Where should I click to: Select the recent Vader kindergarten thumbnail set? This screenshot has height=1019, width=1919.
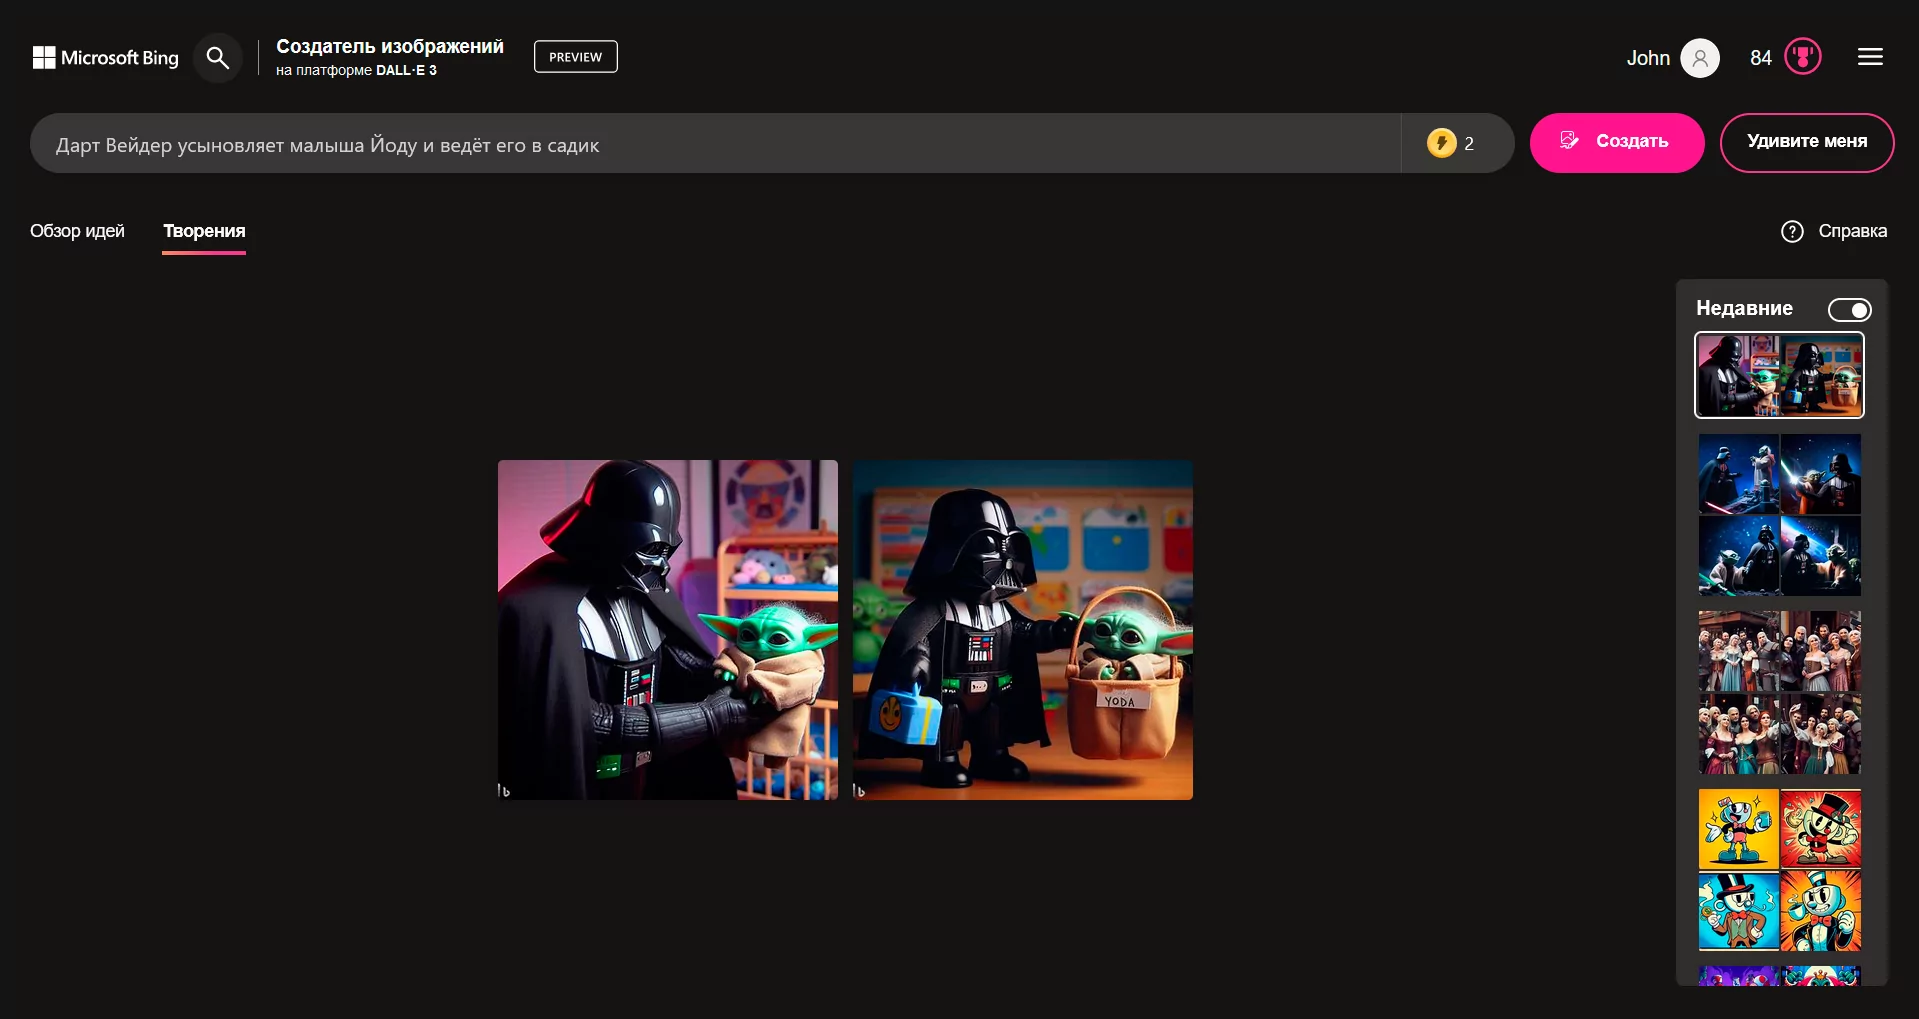[x=1779, y=375]
